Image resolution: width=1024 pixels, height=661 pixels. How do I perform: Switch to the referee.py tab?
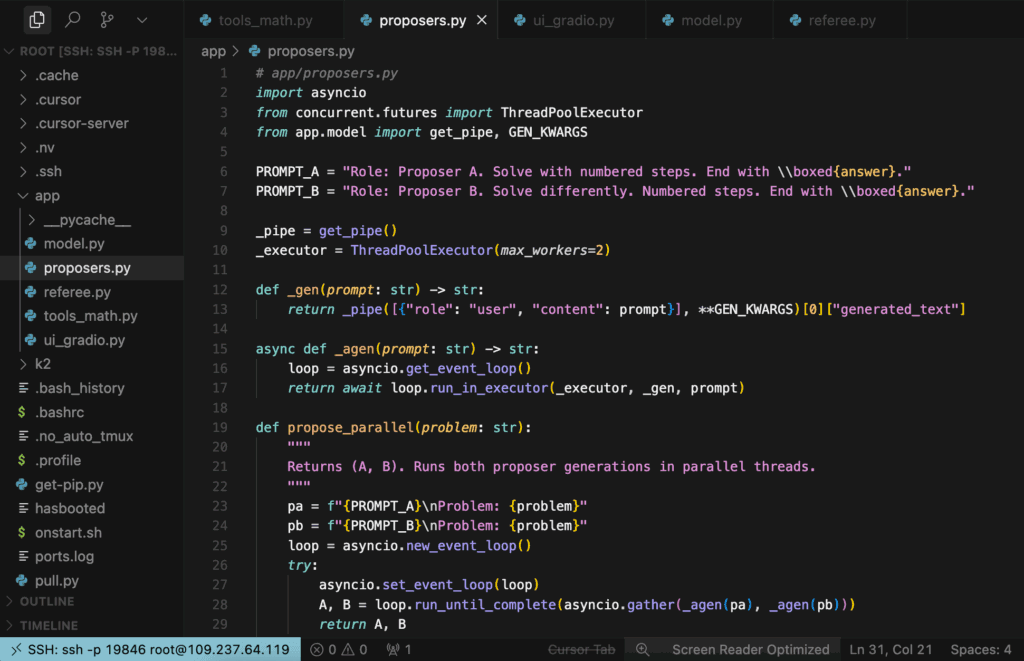tap(841, 20)
